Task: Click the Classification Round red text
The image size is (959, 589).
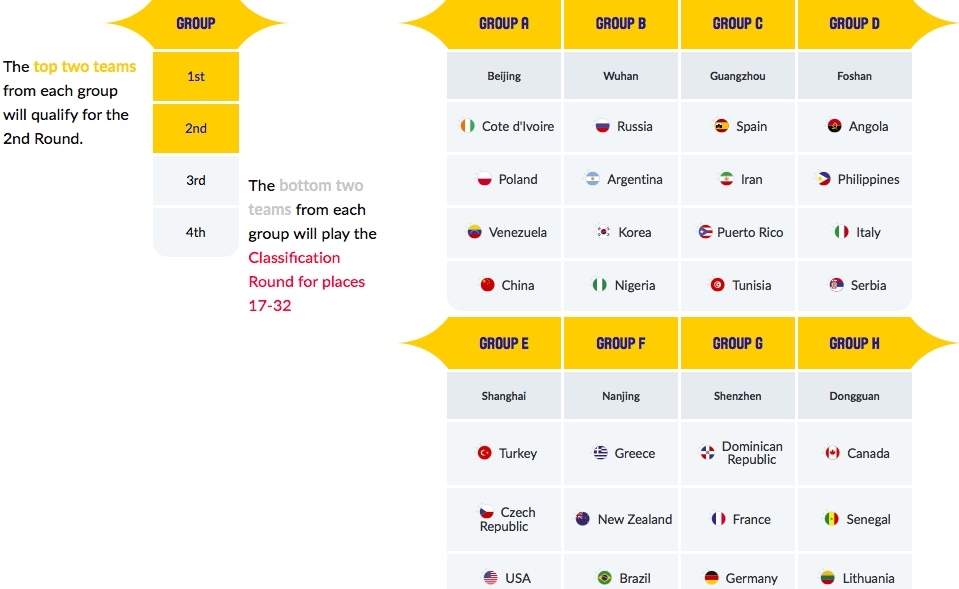Action: click(x=294, y=258)
